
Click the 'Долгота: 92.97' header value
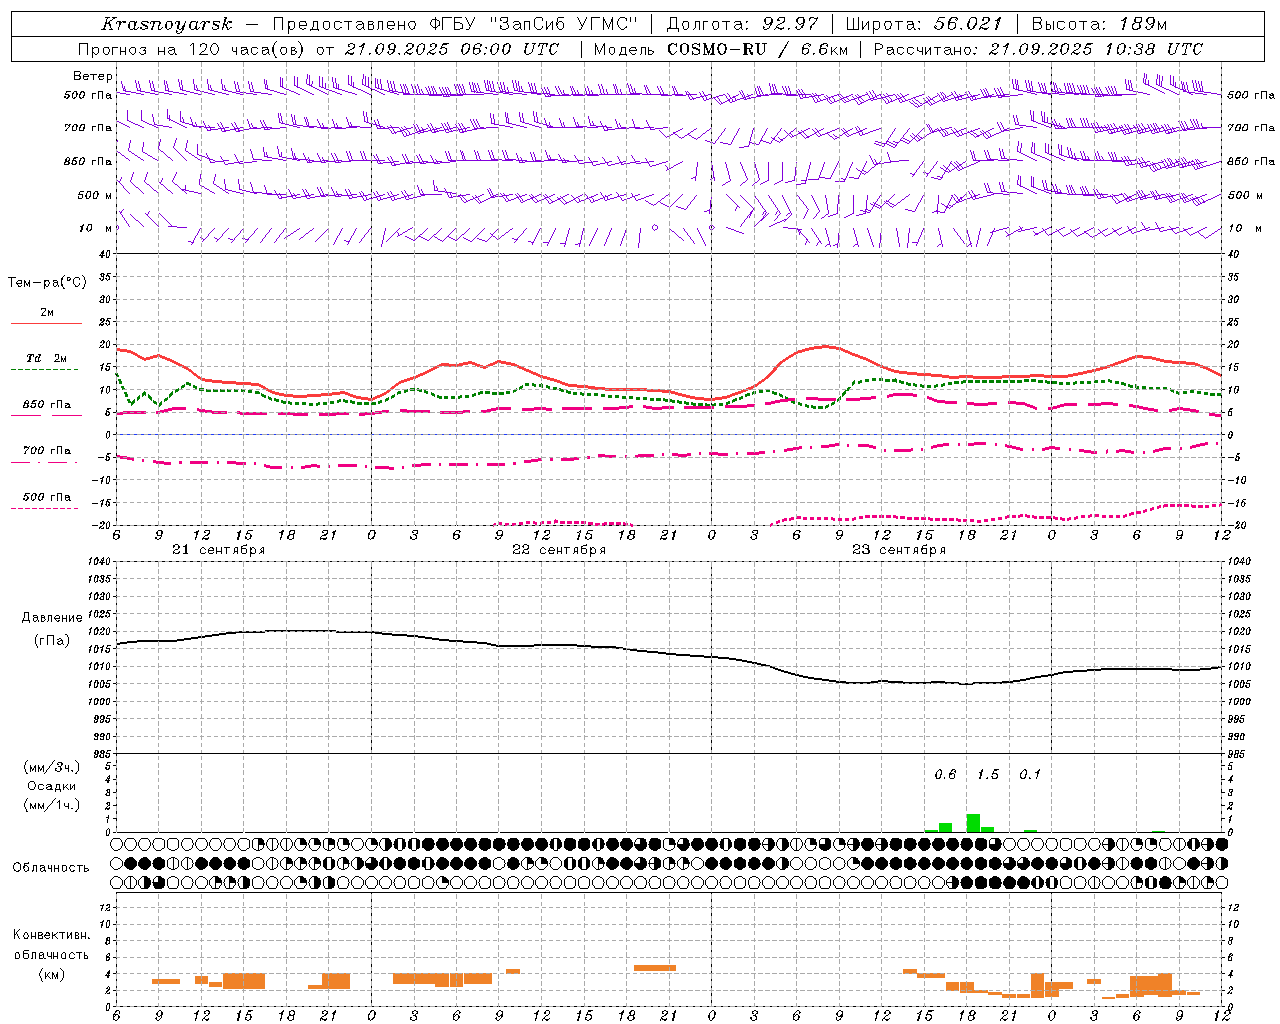tap(742, 24)
